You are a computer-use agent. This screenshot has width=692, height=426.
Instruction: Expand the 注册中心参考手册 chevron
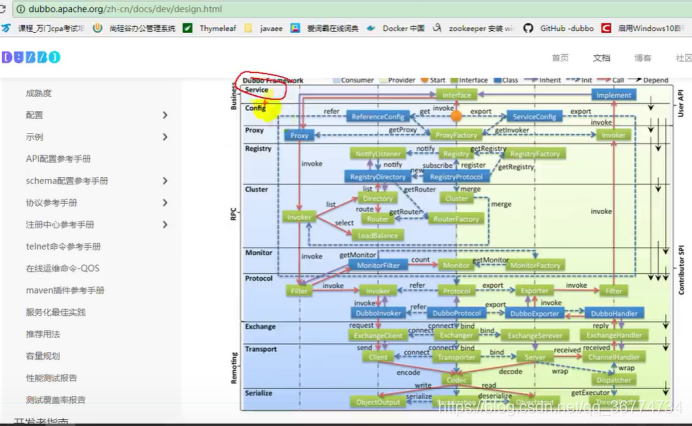[165, 225]
